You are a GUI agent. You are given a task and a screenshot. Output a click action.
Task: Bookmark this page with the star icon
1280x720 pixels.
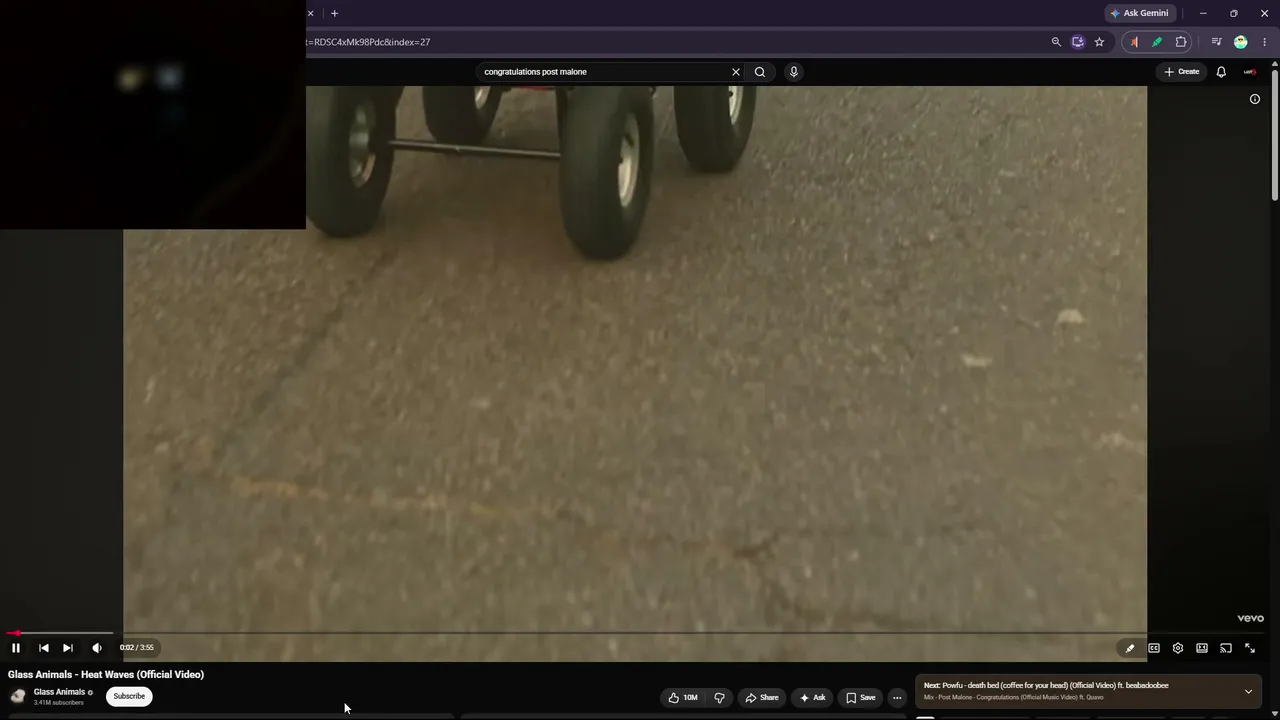click(1099, 42)
